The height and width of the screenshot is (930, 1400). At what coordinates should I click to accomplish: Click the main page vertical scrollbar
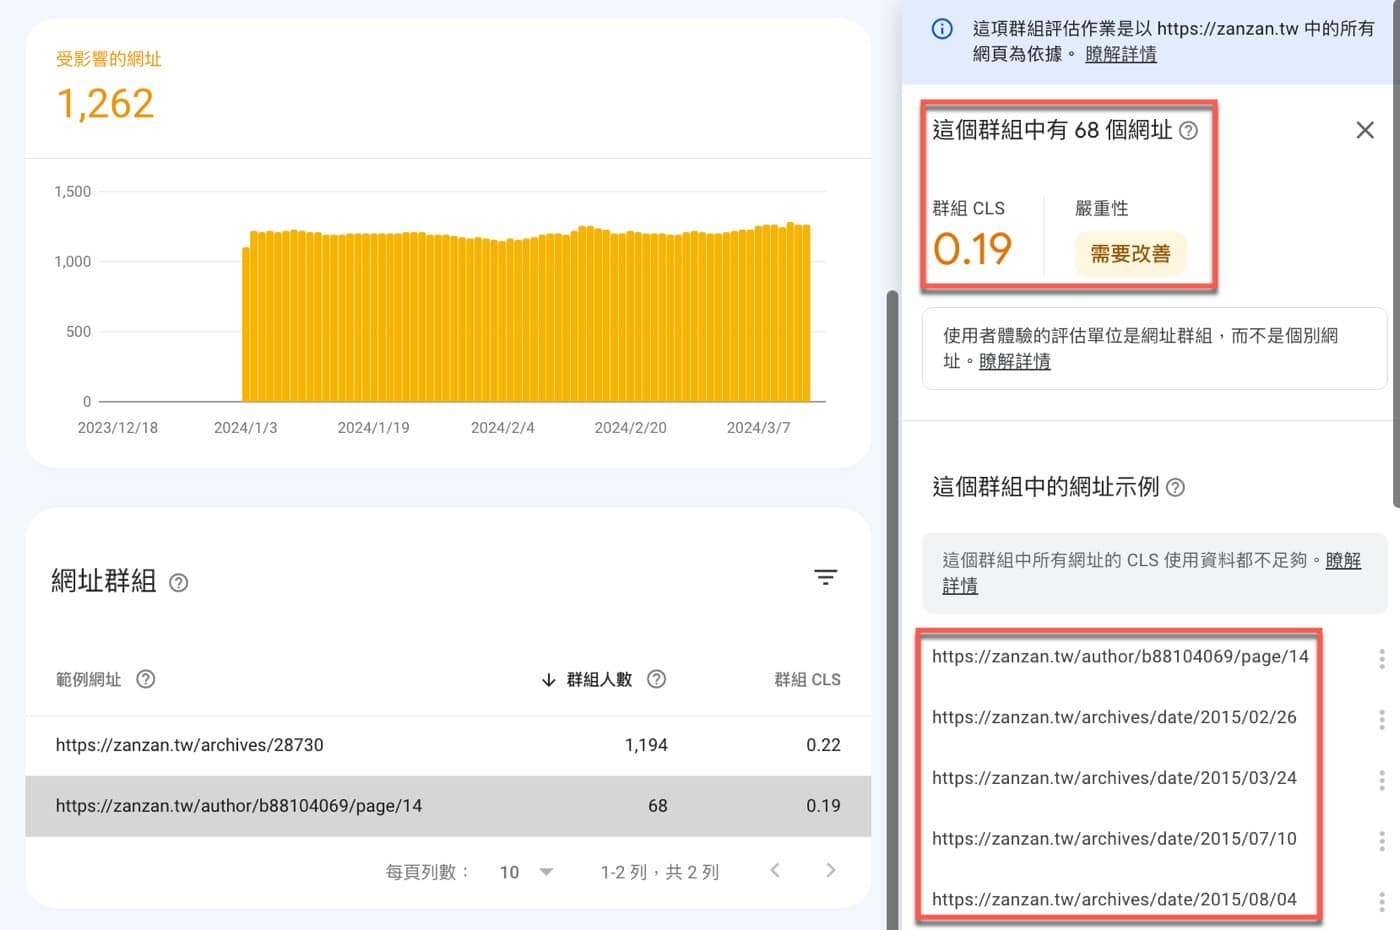tap(892, 610)
